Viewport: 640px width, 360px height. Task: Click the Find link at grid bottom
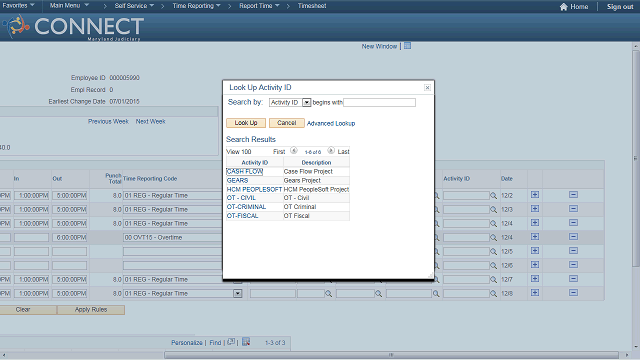(215, 342)
